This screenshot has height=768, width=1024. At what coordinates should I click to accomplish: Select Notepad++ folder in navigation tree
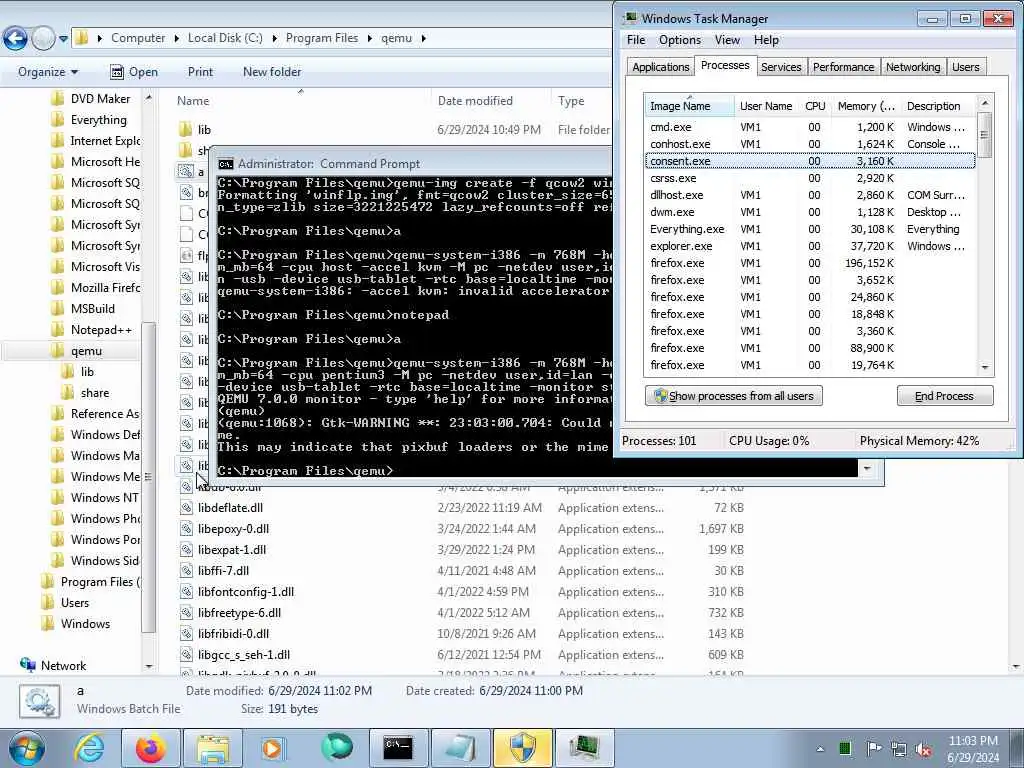coord(101,330)
